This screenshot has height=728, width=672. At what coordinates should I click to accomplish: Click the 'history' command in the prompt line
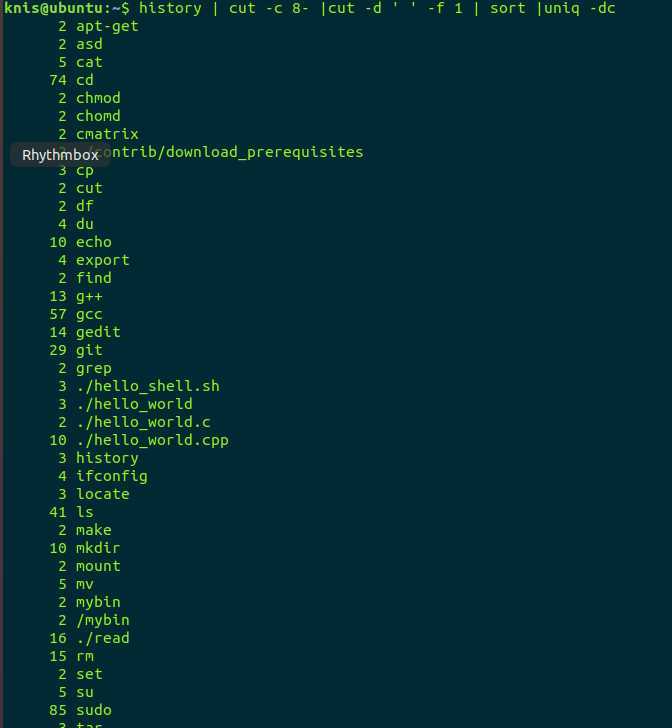tap(170, 8)
